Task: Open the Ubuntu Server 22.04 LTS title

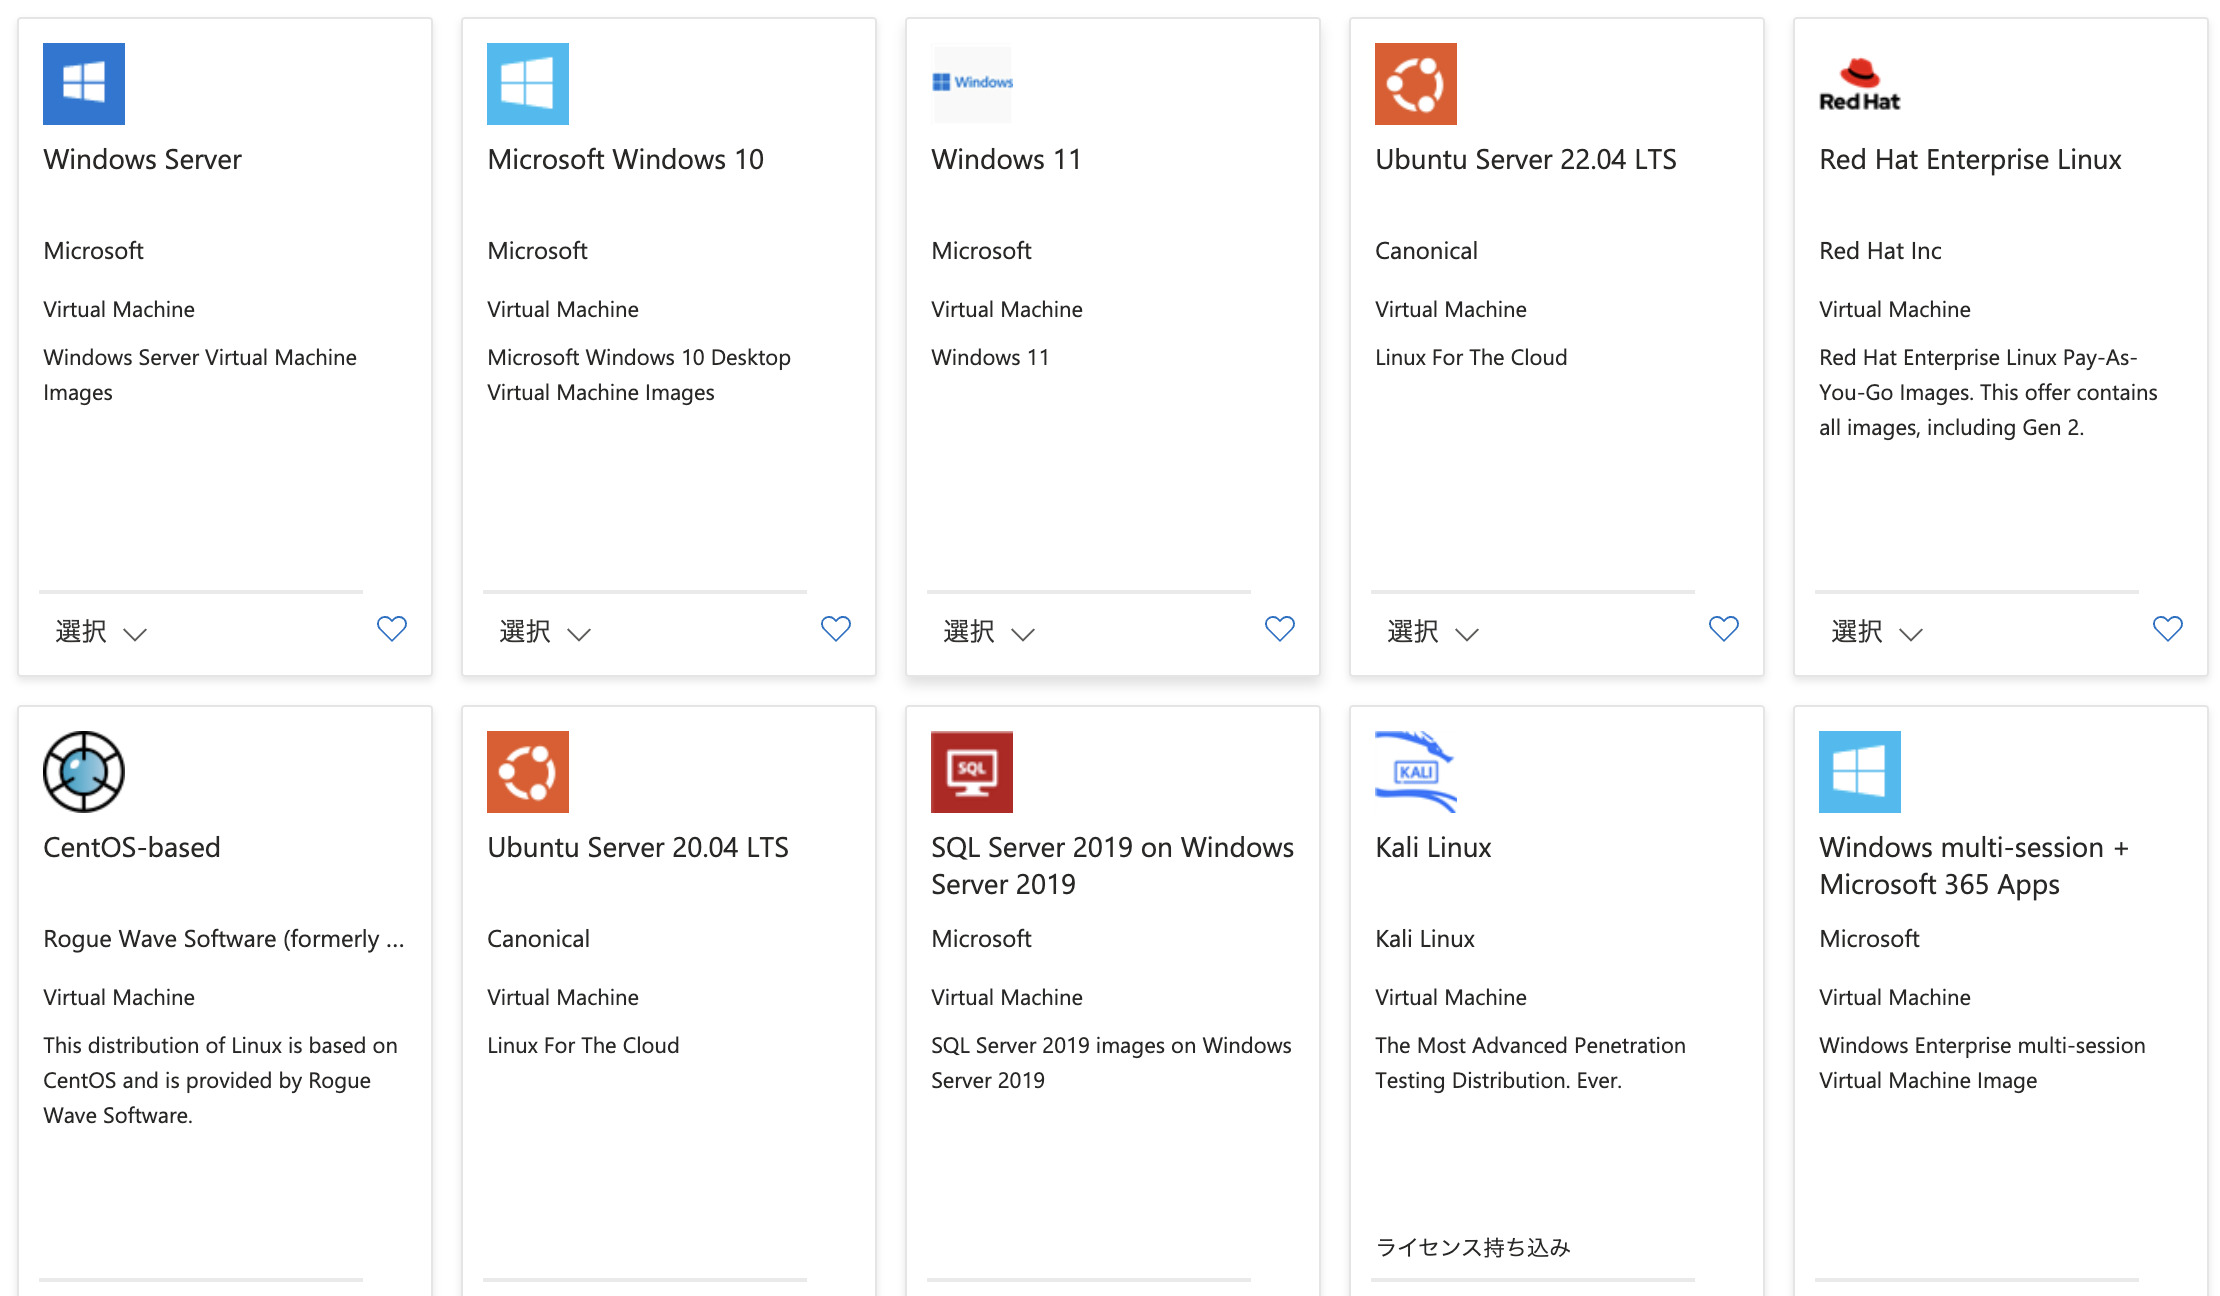Action: pyautogui.click(x=1526, y=160)
